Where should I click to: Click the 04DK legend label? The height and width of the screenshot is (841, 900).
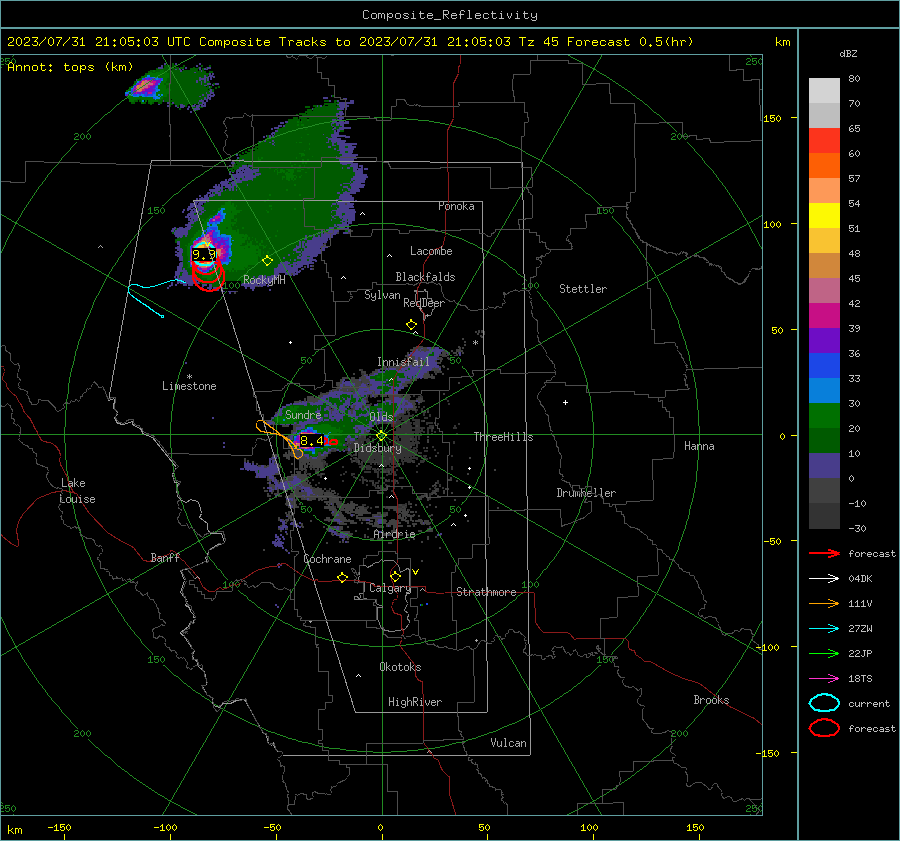click(x=860, y=579)
